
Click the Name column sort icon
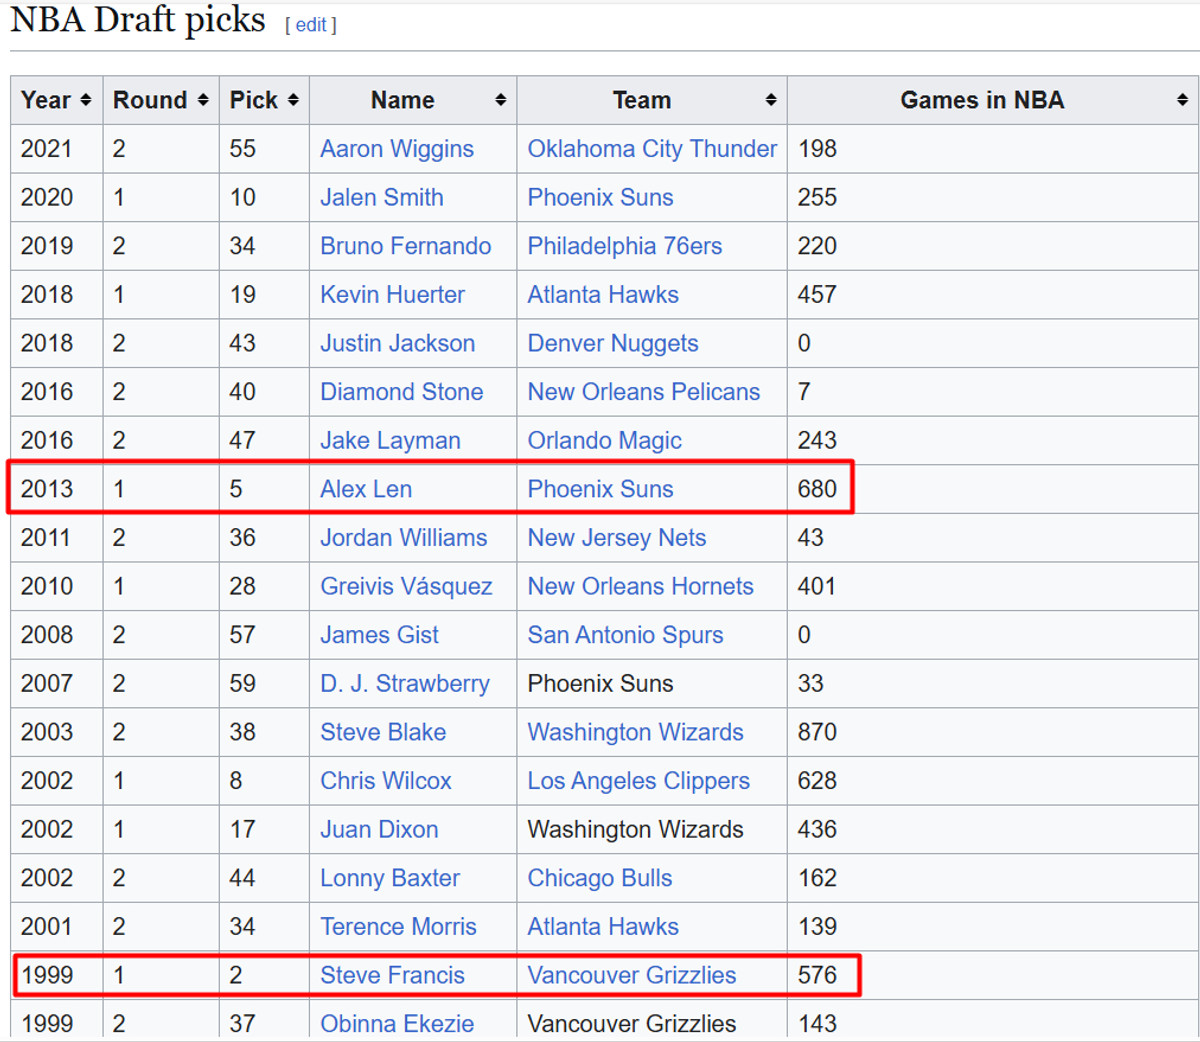500,100
